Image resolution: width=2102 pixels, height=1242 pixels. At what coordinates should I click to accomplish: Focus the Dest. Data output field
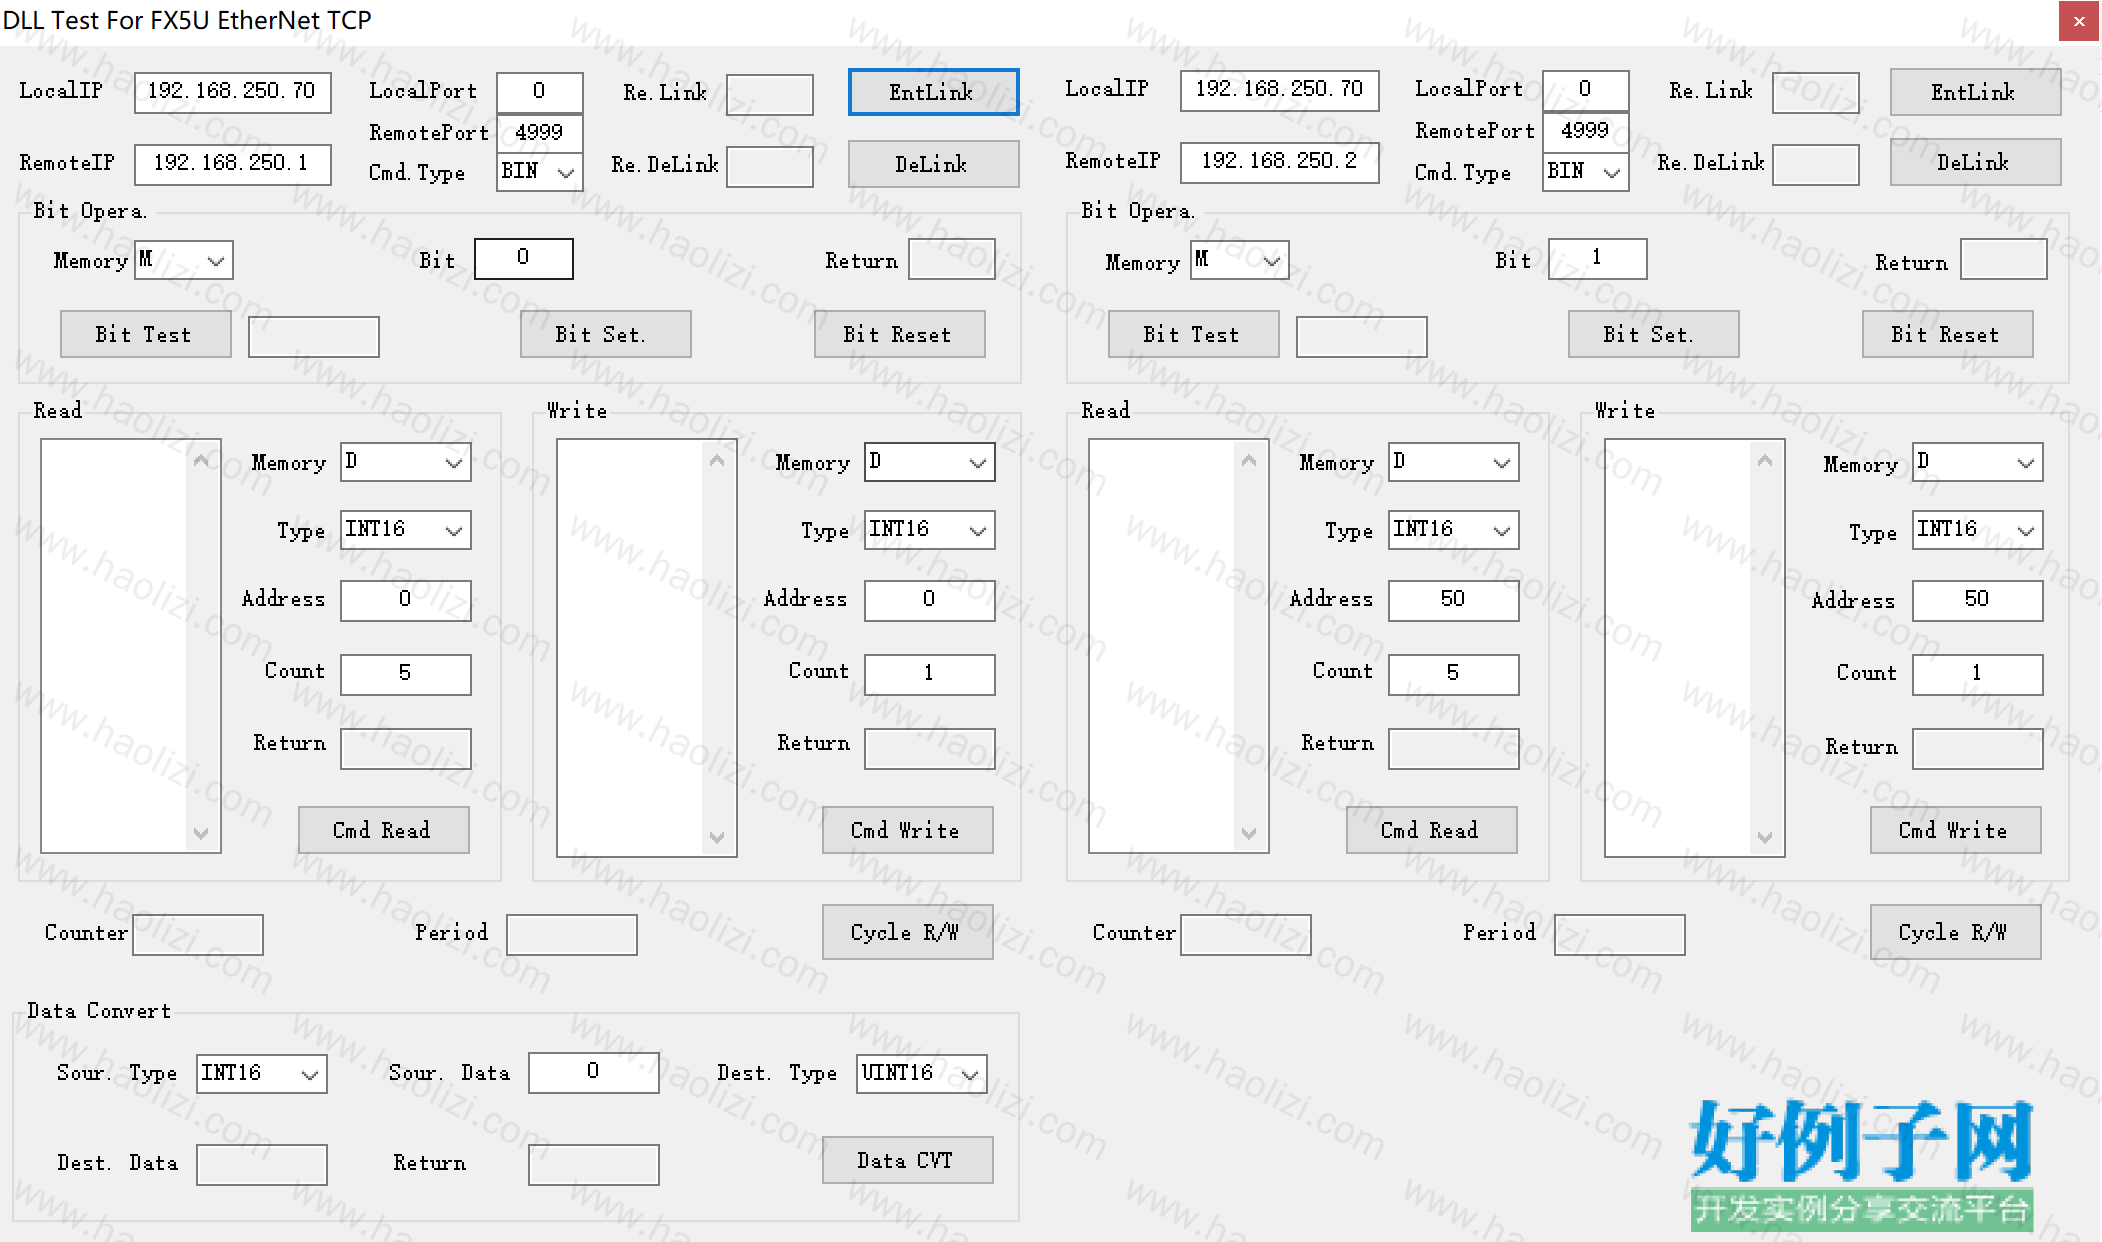pyautogui.click(x=261, y=1164)
